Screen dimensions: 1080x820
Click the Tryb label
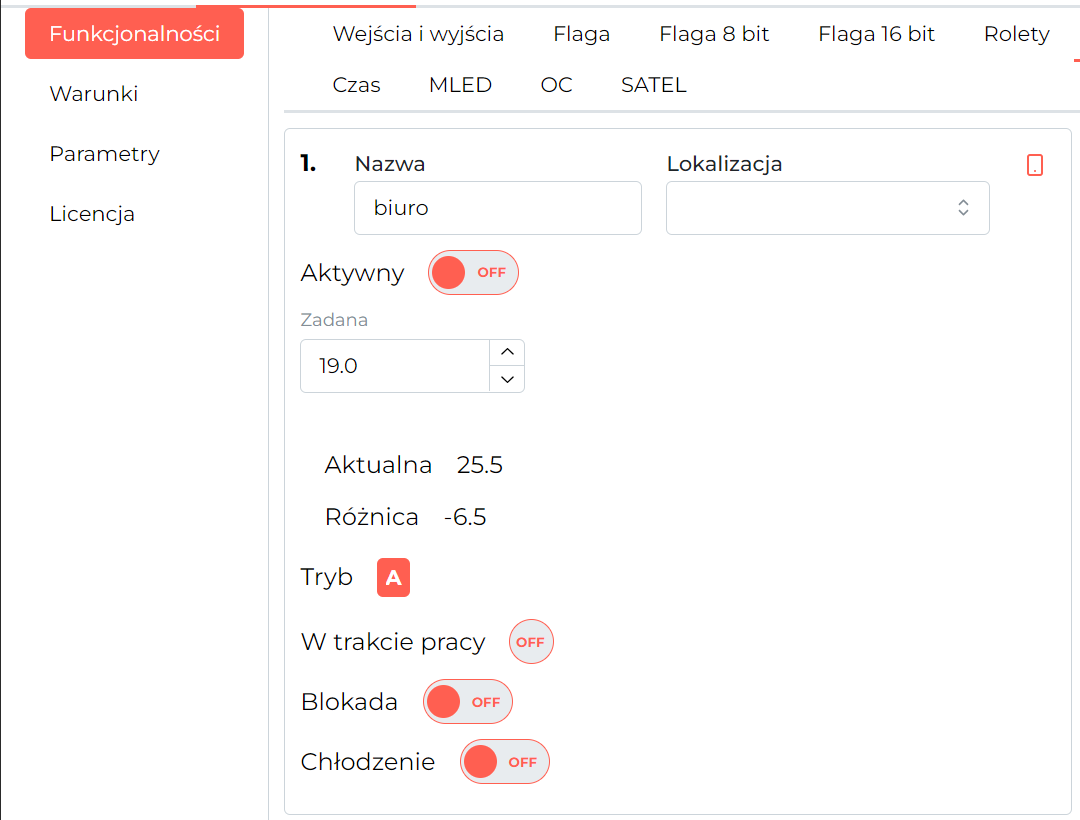point(326,577)
